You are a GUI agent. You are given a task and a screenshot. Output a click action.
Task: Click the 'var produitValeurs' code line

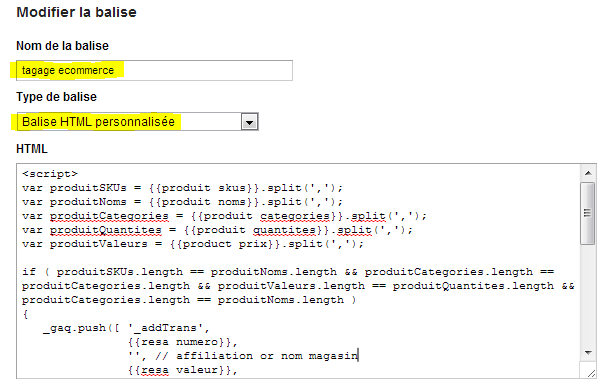click(x=193, y=244)
